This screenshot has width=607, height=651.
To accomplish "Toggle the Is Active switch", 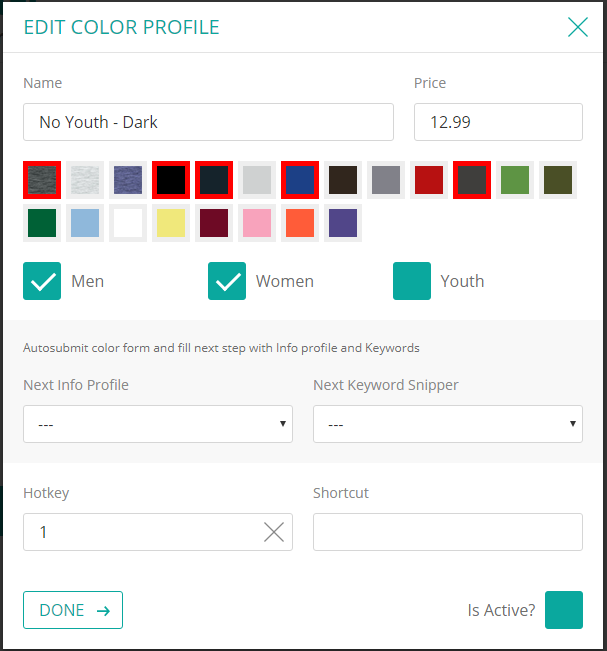I will [563, 610].
